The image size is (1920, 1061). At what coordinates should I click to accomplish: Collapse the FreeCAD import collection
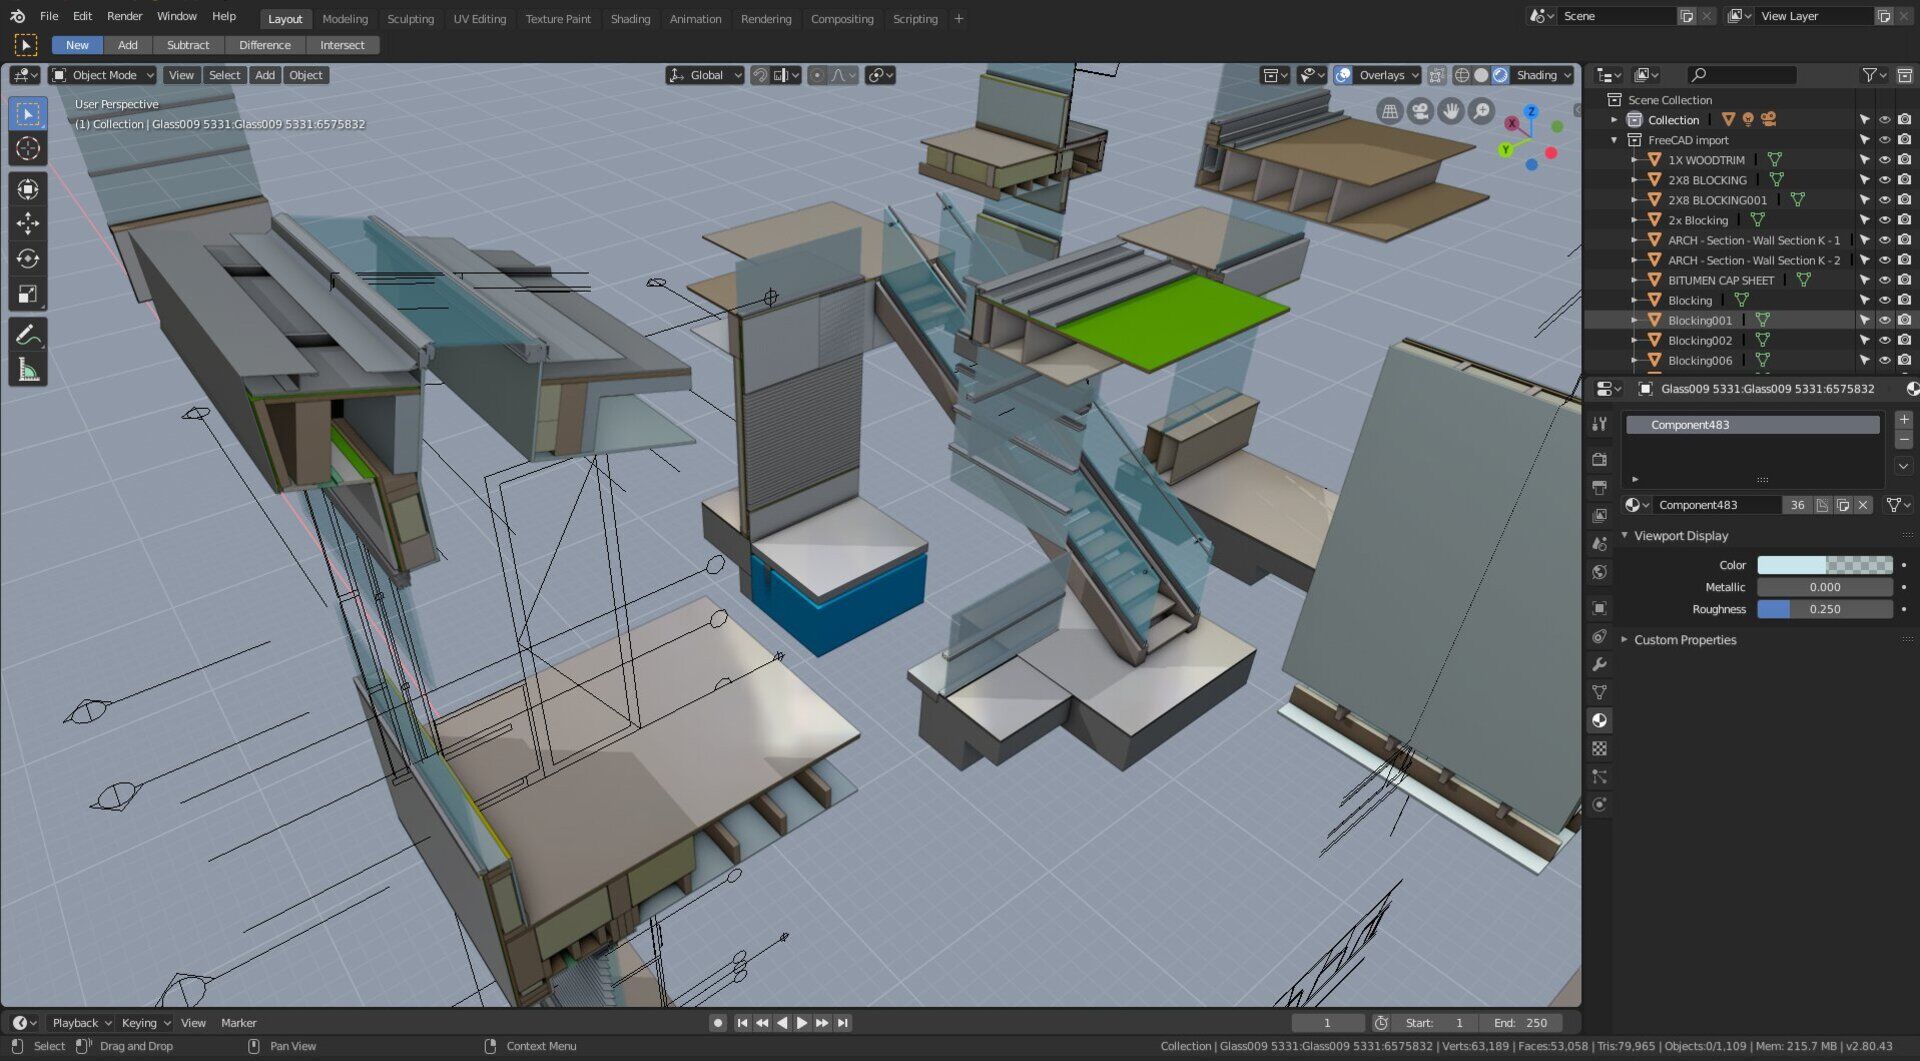point(1615,140)
